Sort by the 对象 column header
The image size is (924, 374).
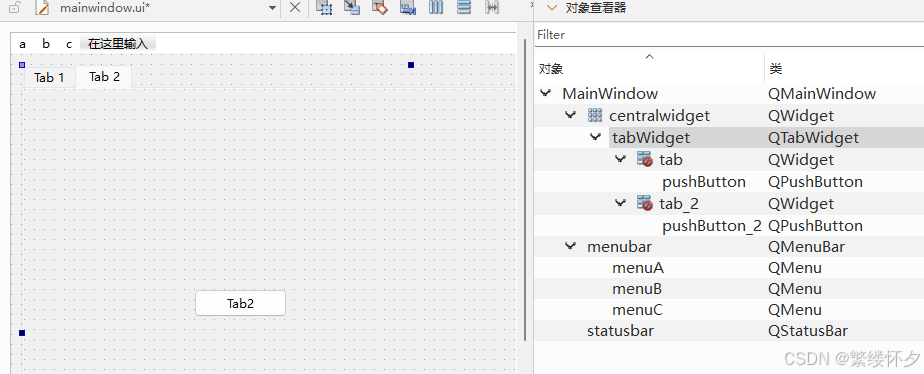point(650,69)
